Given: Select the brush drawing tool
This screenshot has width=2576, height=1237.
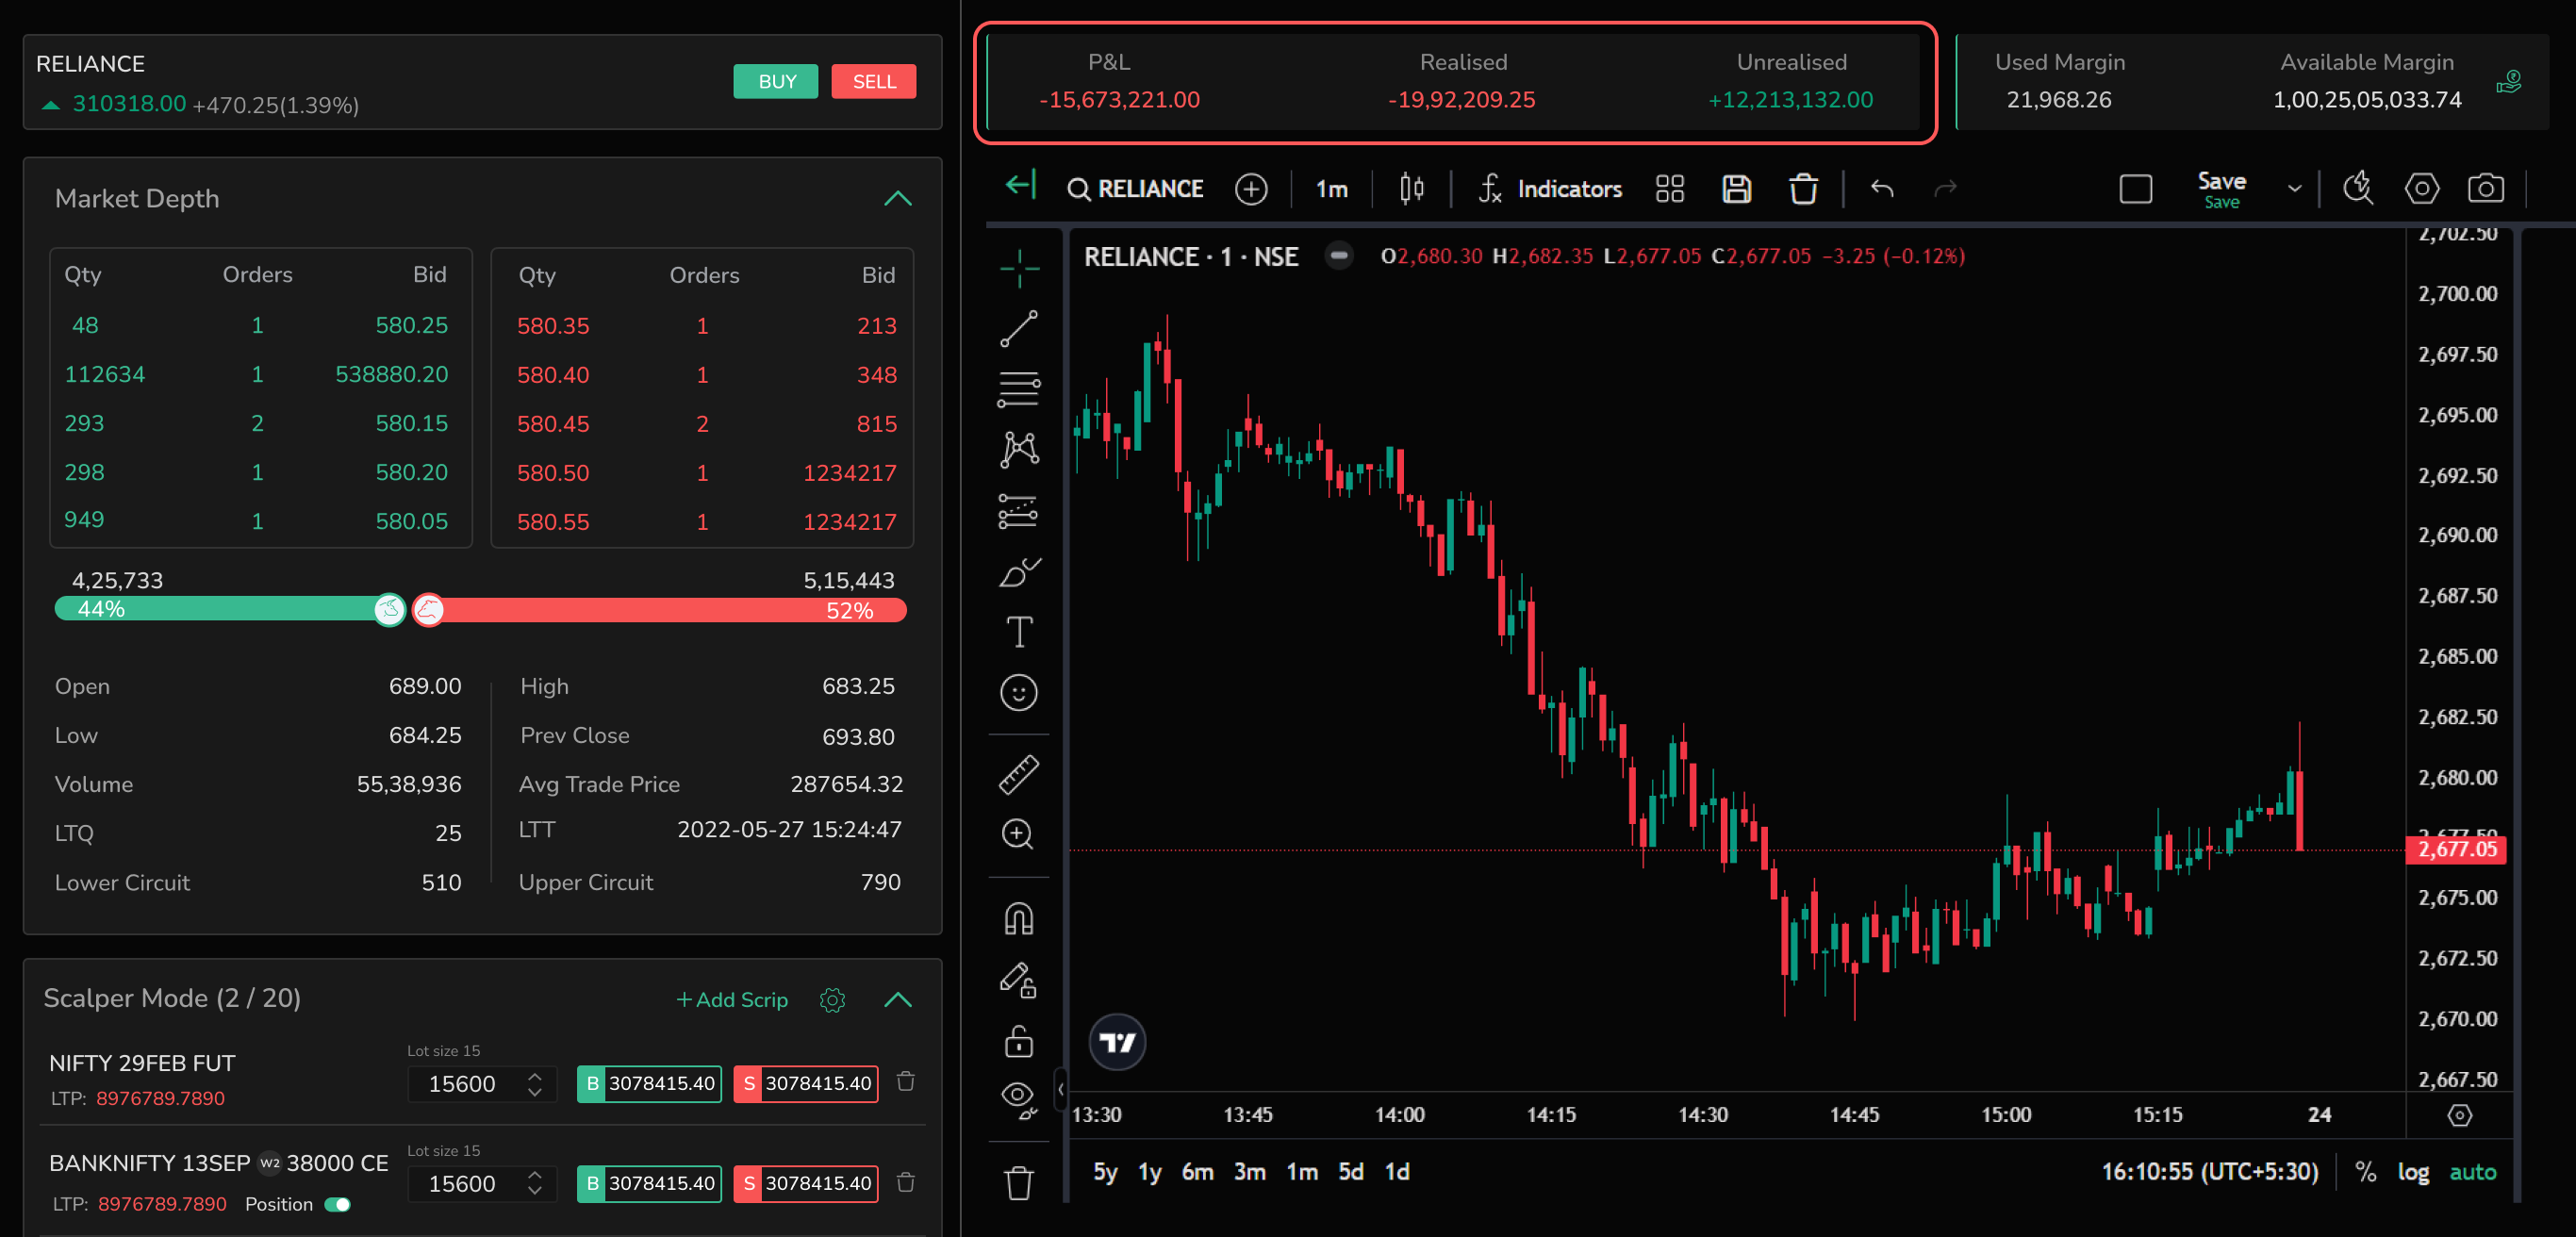Looking at the screenshot, I should (1019, 572).
